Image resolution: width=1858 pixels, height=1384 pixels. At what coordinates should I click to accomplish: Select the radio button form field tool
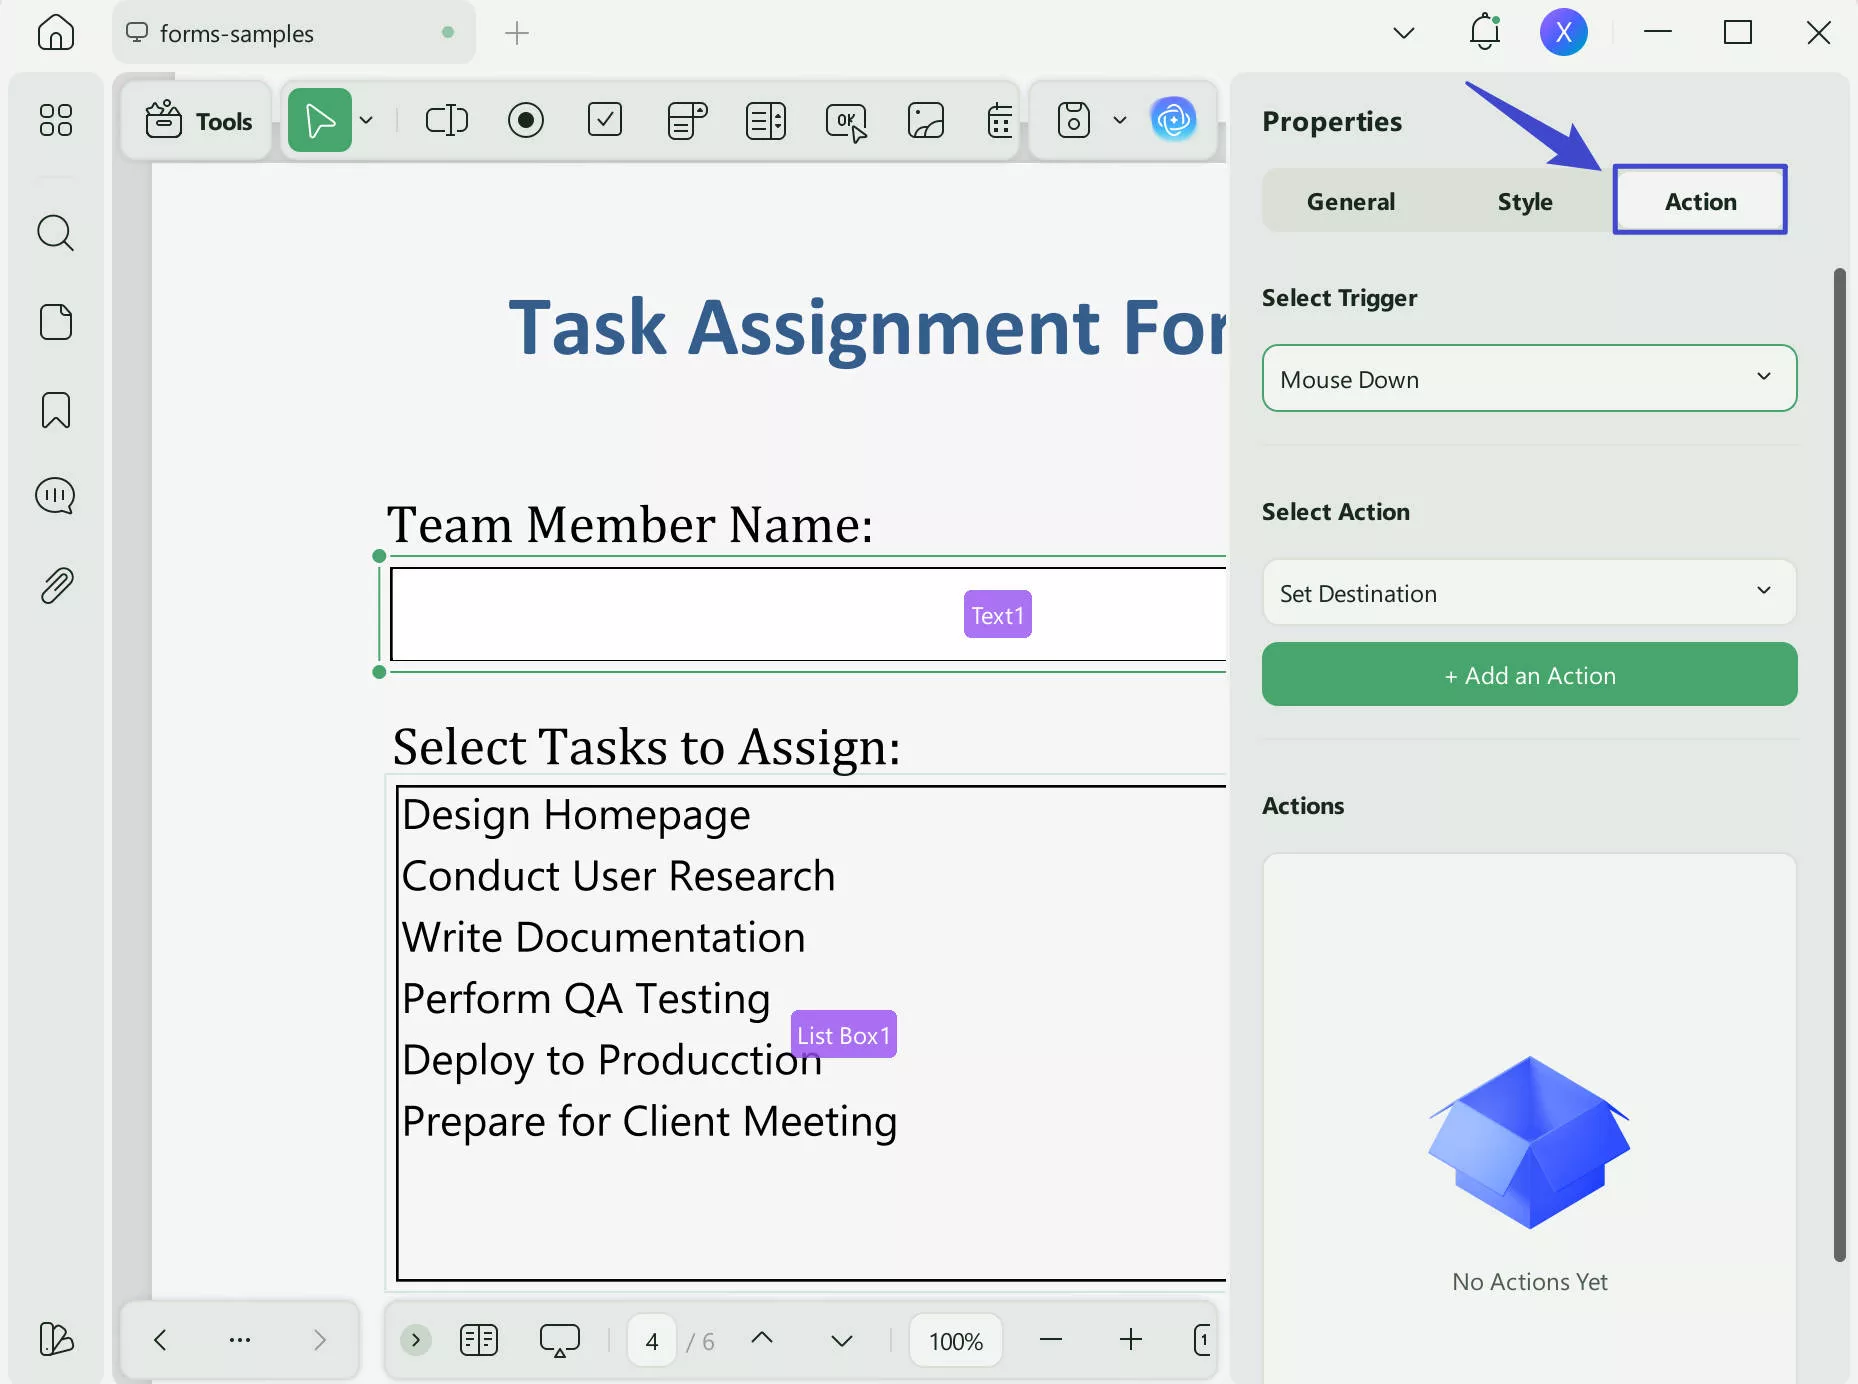click(x=526, y=121)
